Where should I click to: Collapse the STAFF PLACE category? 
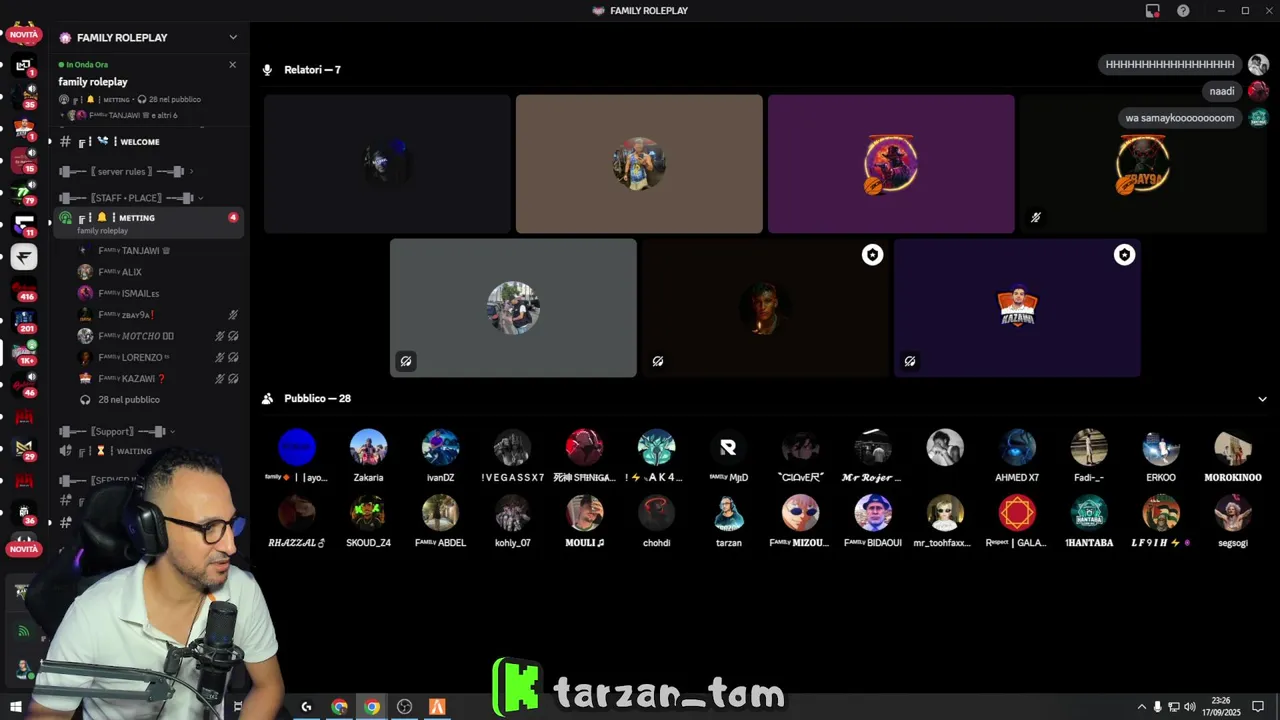click(131, 198)
